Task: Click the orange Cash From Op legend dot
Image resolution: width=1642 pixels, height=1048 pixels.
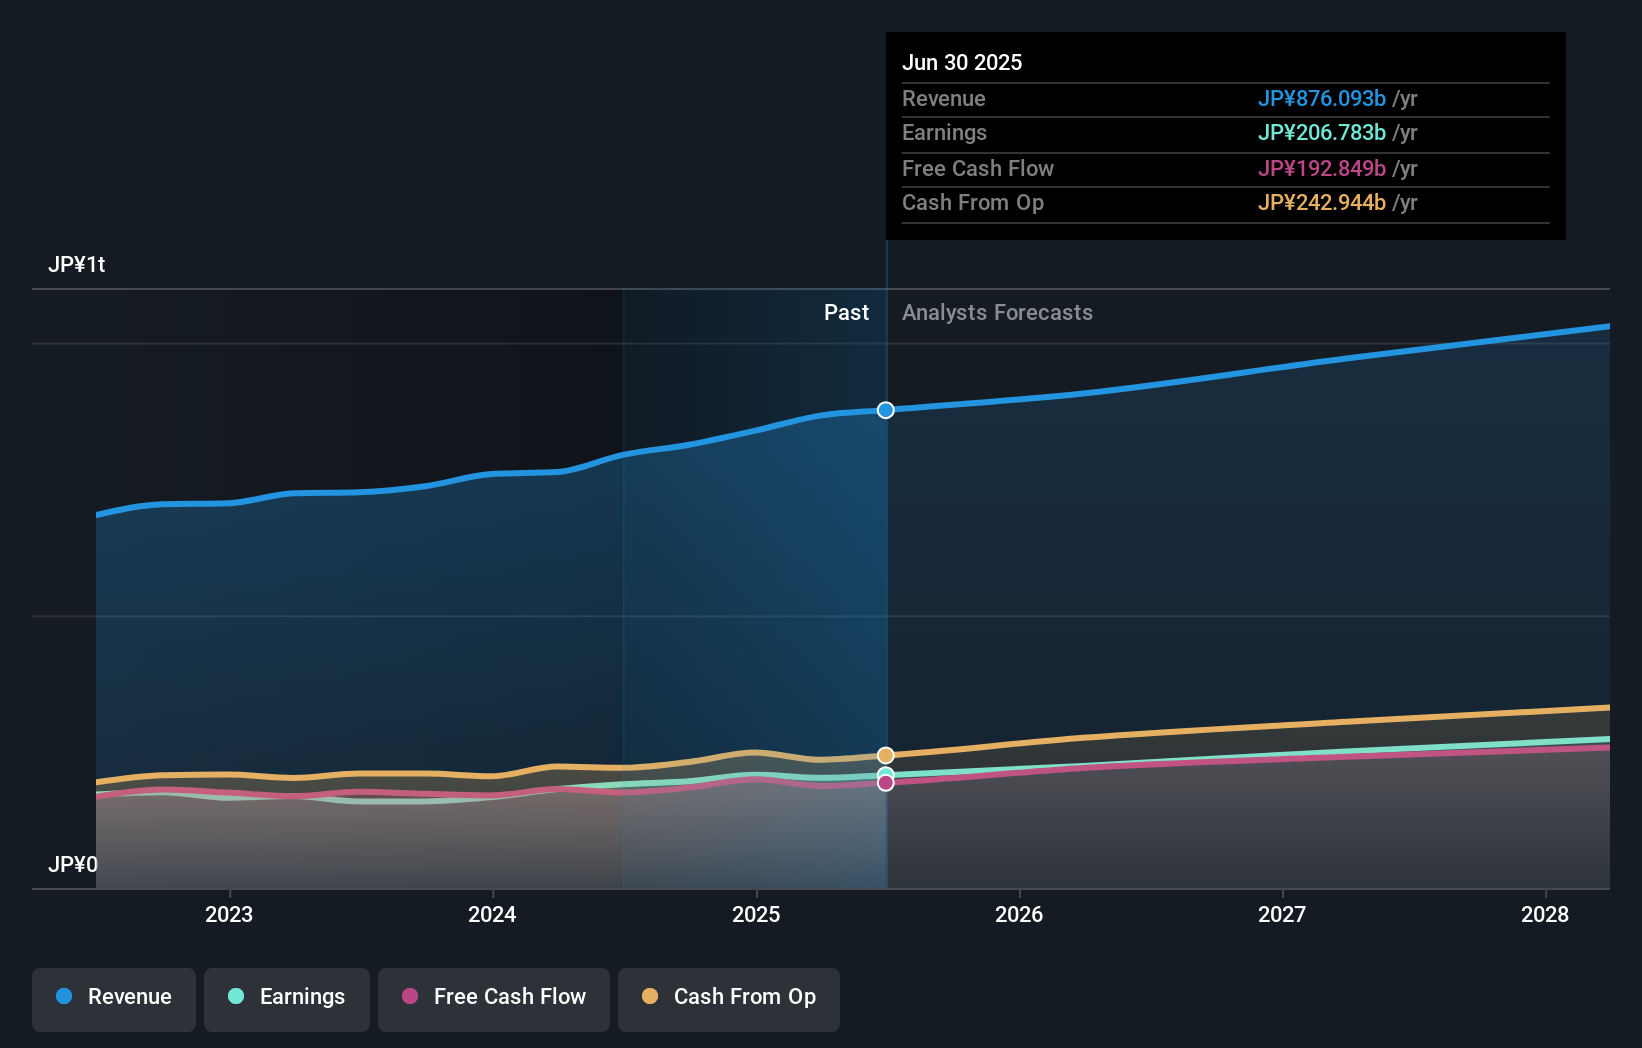Action: [650, 996]
